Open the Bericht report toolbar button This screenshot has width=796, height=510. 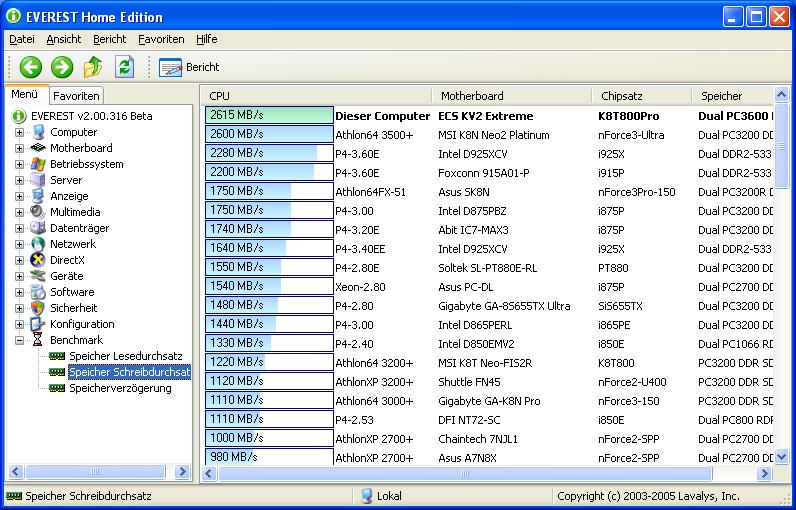click(189, 67)
